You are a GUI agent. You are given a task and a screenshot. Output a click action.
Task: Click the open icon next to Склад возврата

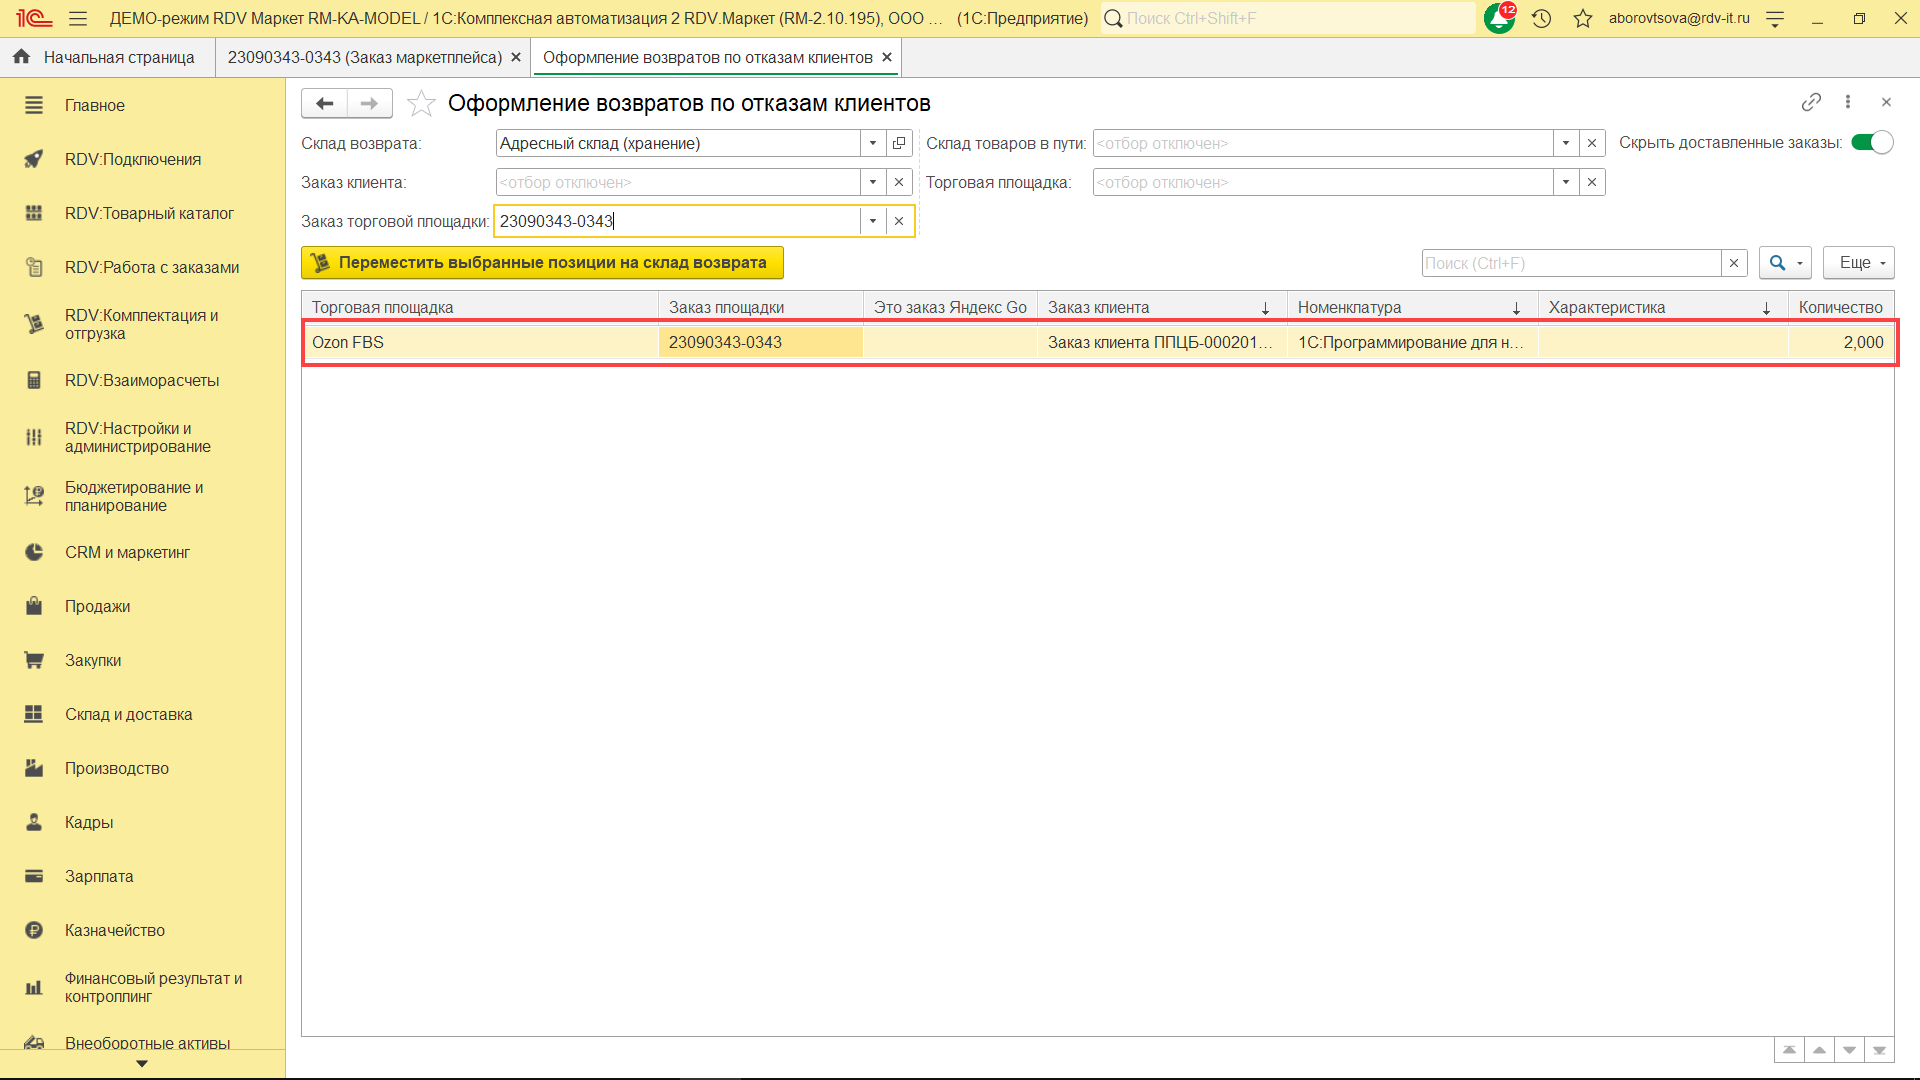point(899,143)
